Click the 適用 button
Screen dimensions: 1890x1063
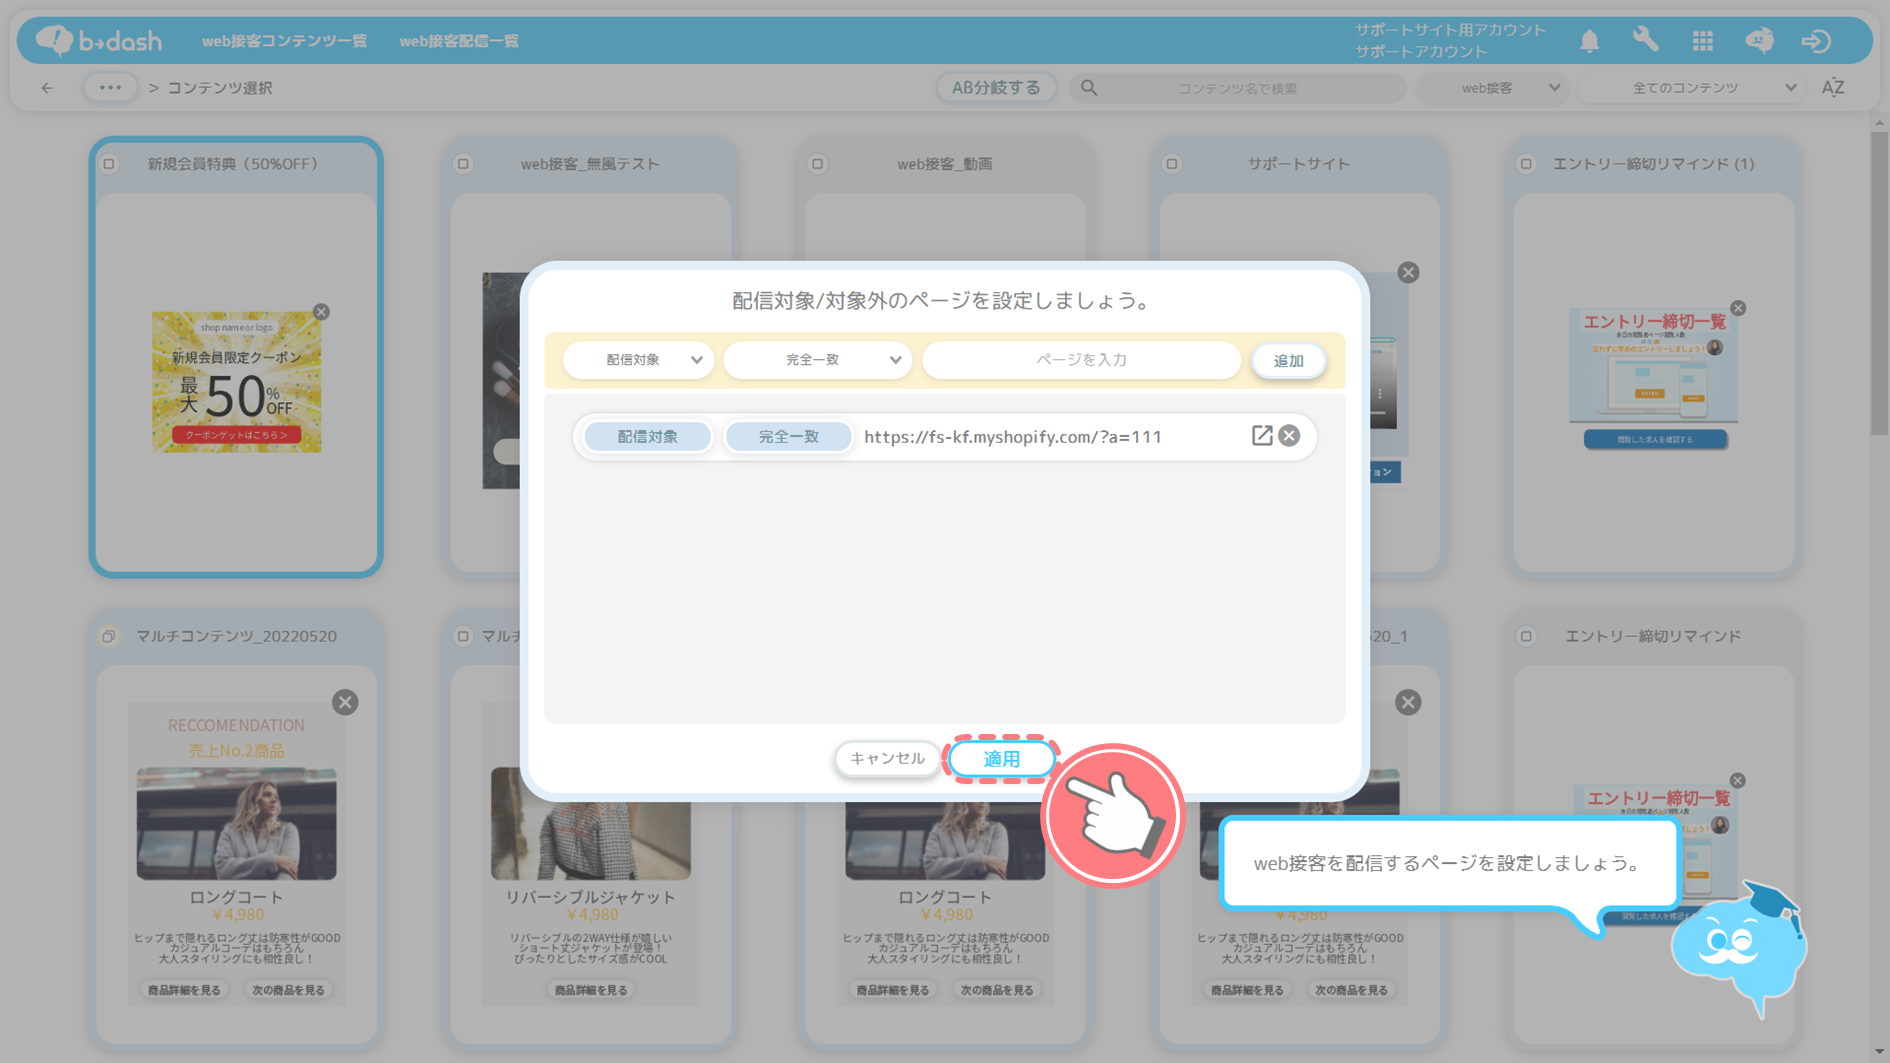click(1001, 759)
